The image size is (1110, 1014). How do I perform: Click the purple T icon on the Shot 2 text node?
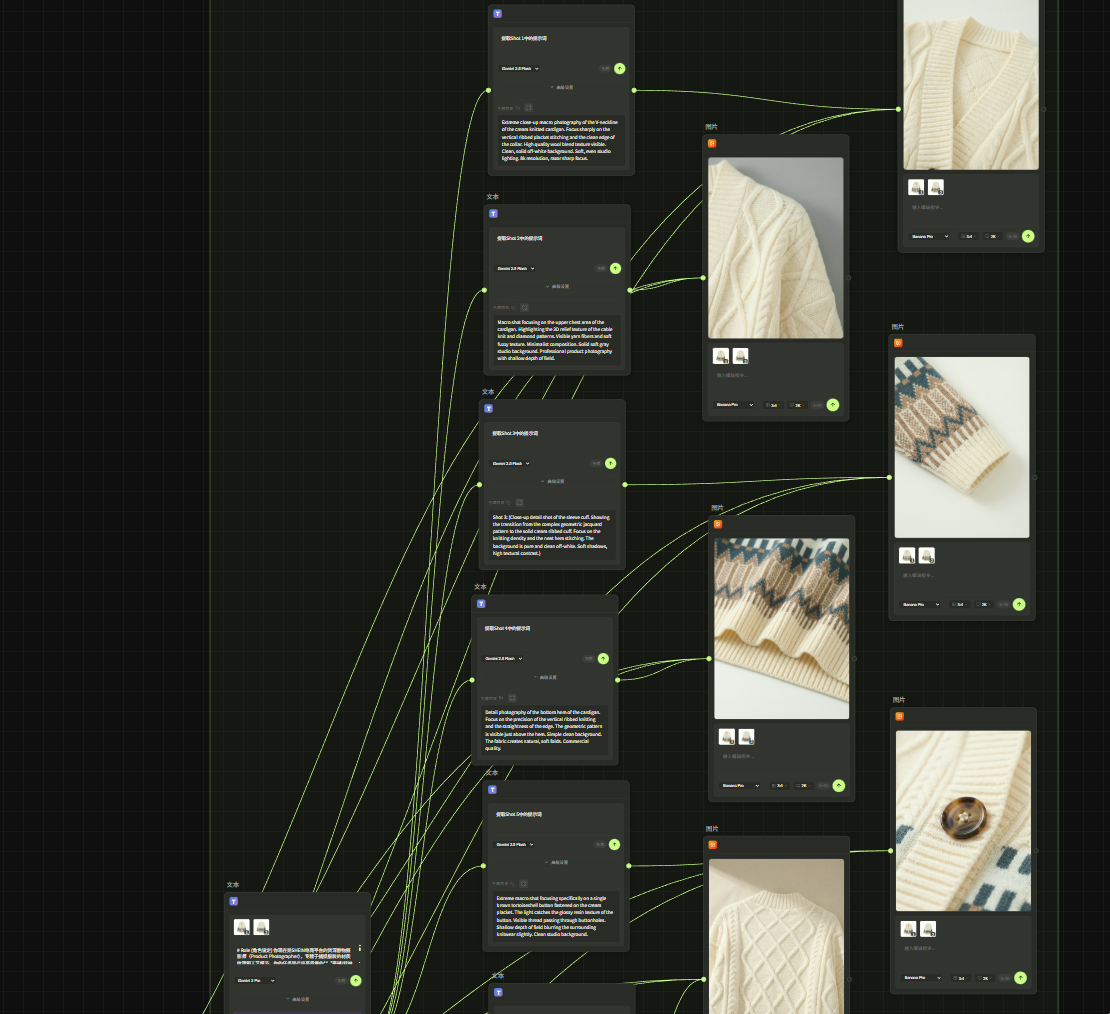pyautogui.click(x=493, y=214)
